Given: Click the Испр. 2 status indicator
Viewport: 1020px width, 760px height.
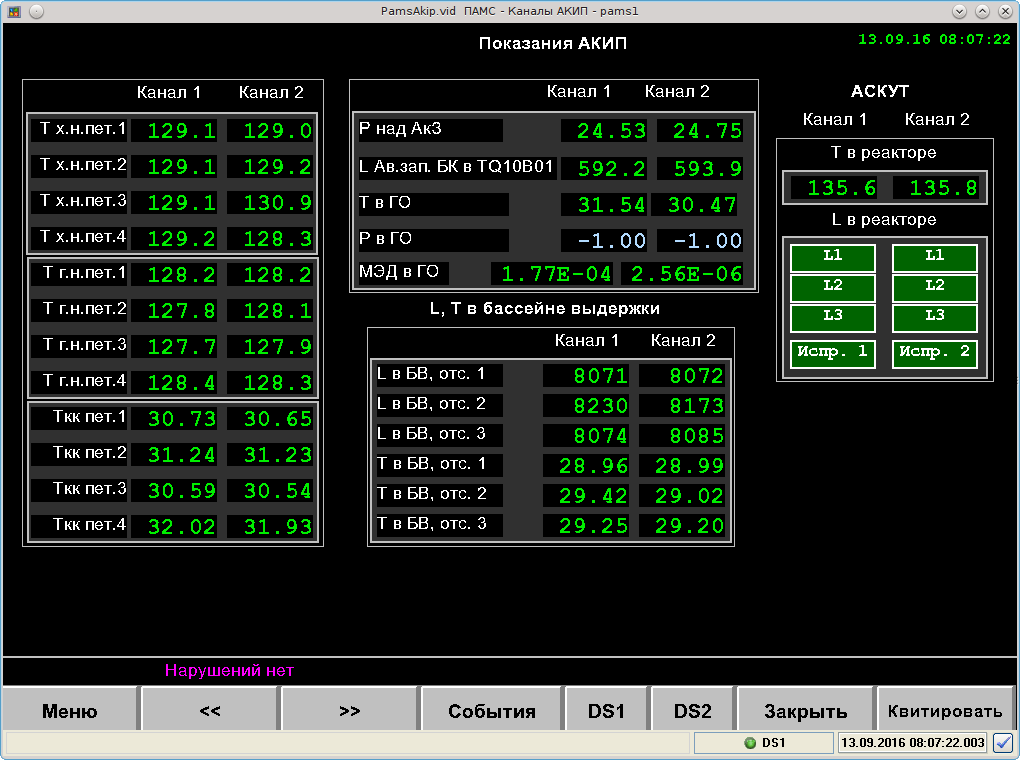Looking at the screenshot, I should pyautogui.click(x=934, y=354).
